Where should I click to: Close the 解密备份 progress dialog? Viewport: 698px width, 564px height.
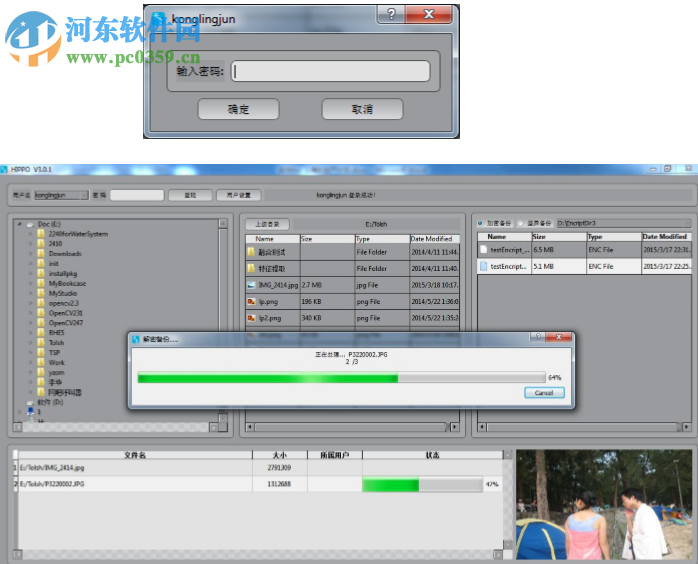coord(559,337)
